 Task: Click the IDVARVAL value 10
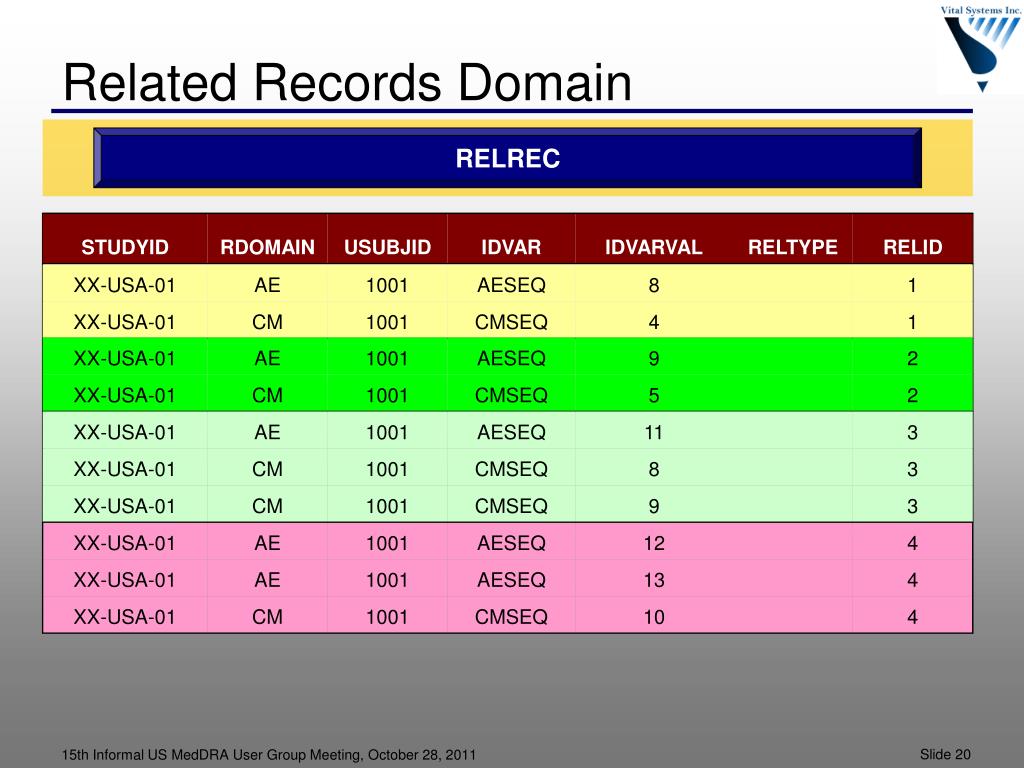654,617
